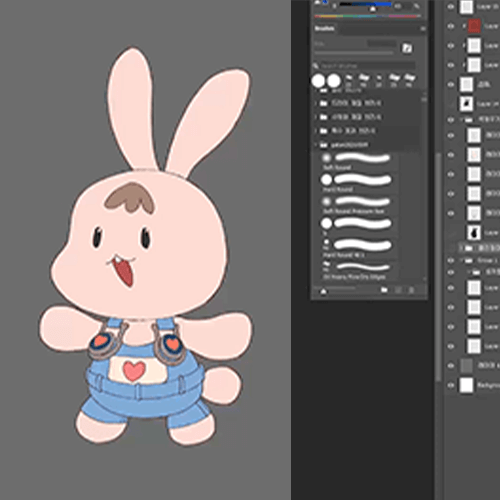
Task: Hide the topmost expanded layer group
Action: pyautogui.click(x=451, y=119)
